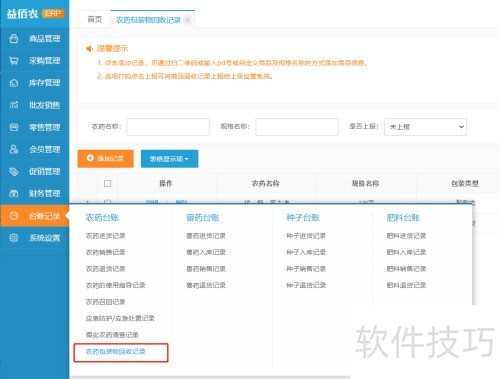Open 促销管理 via its tag icon
This screenshot has height=379, width=500.
tap(14, 171)
